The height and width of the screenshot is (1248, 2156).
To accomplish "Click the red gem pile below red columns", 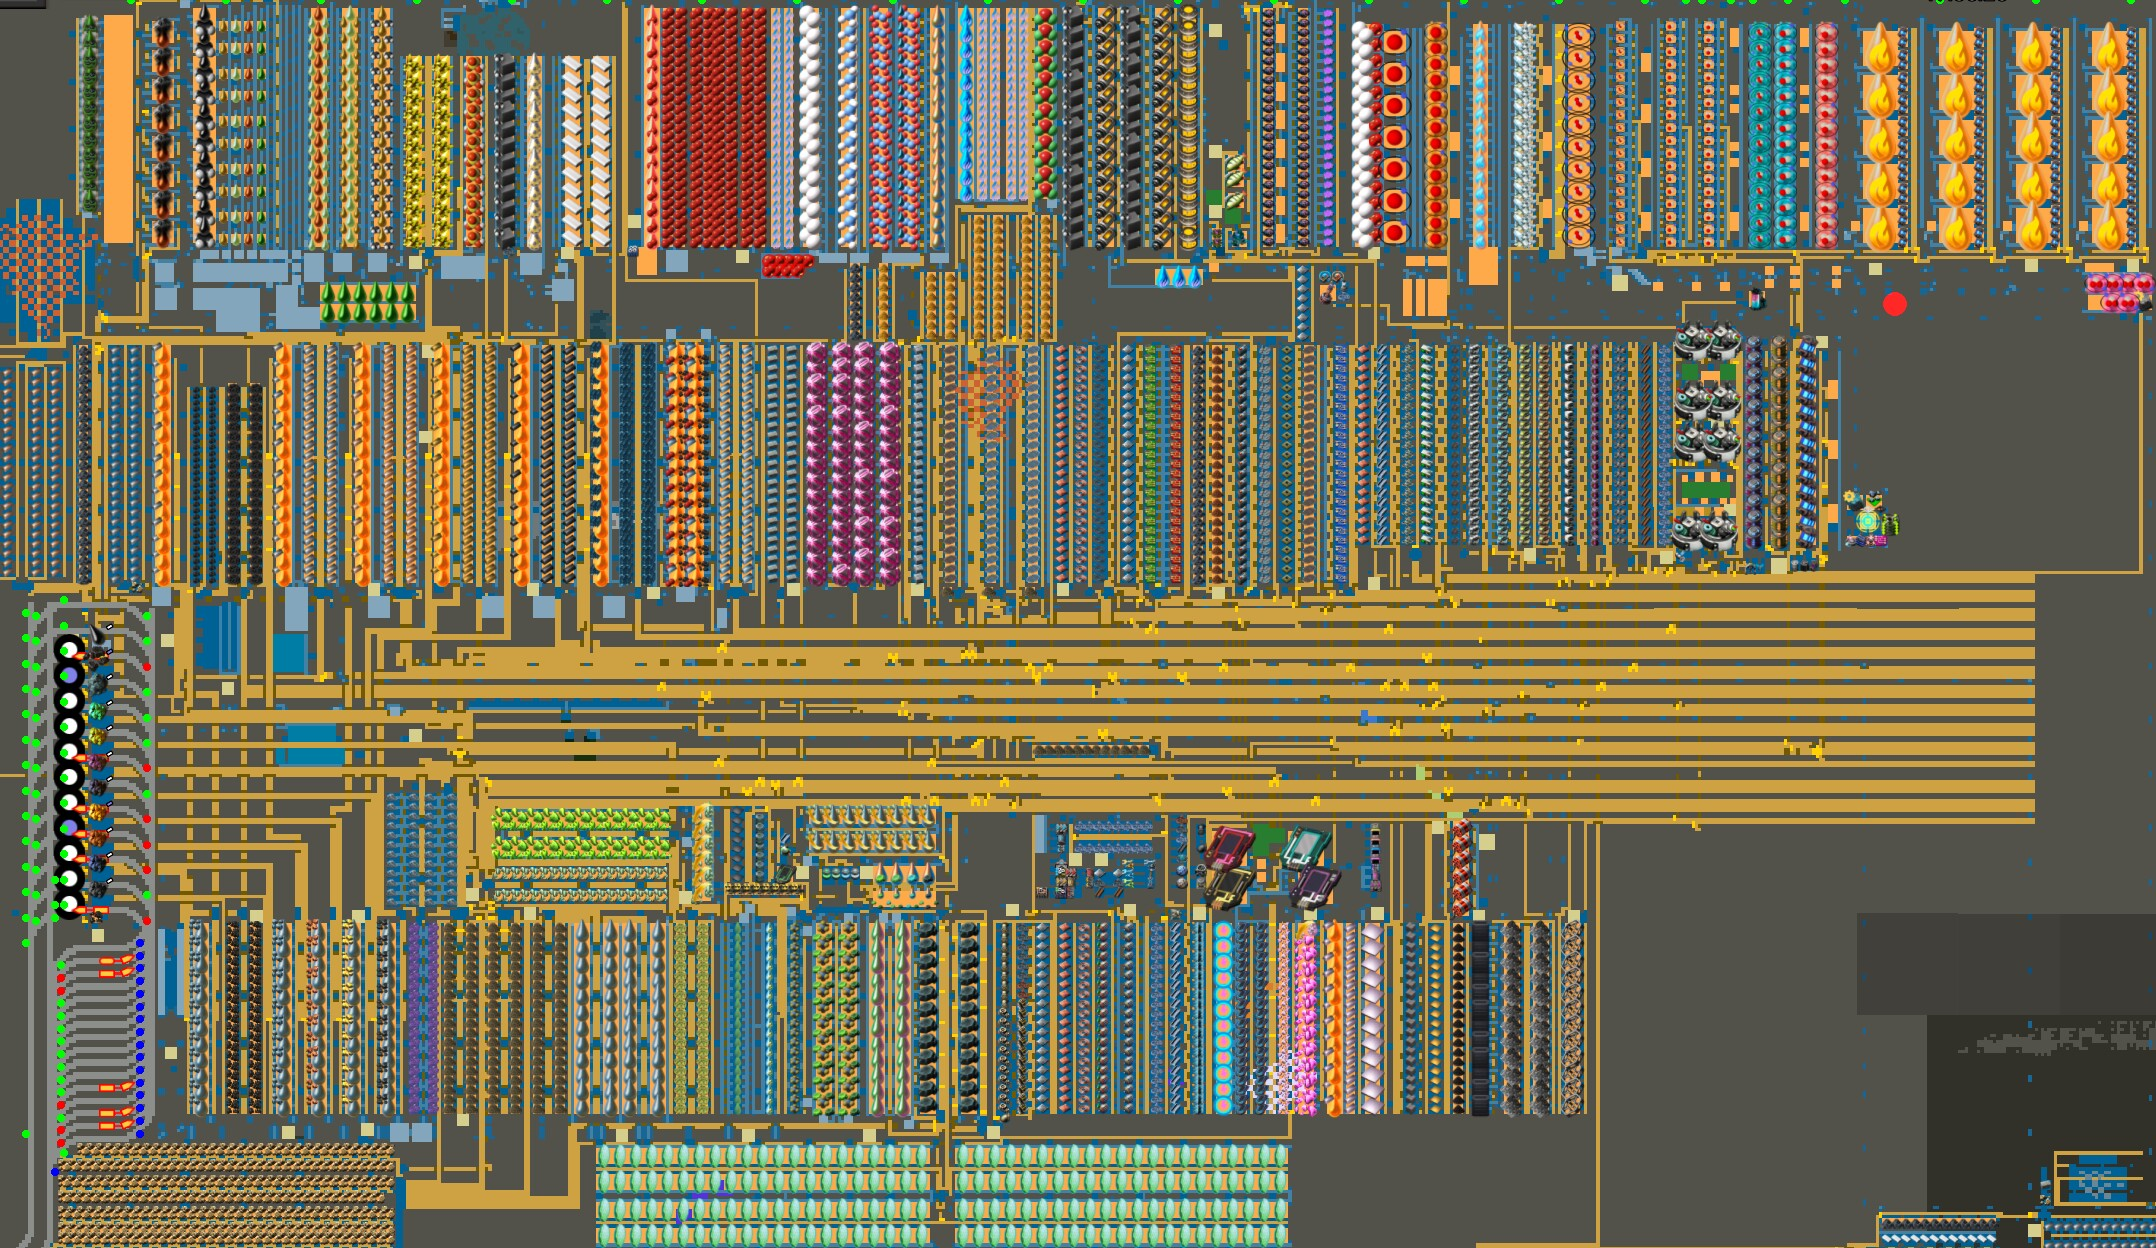I will pyautogui.click(x=788, y=265).
